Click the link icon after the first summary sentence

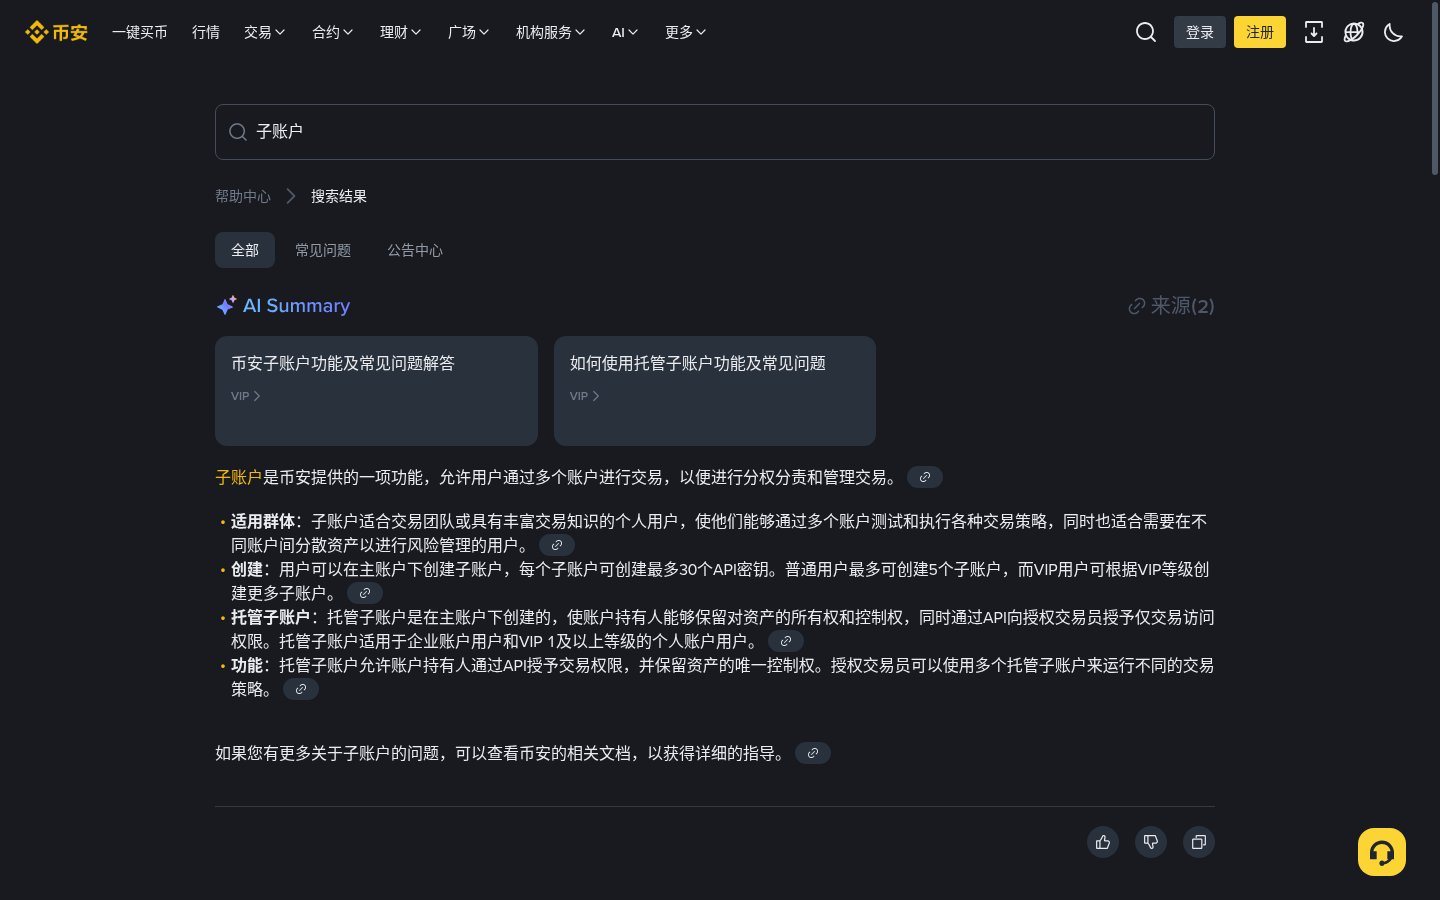click(x=925, y=477)
